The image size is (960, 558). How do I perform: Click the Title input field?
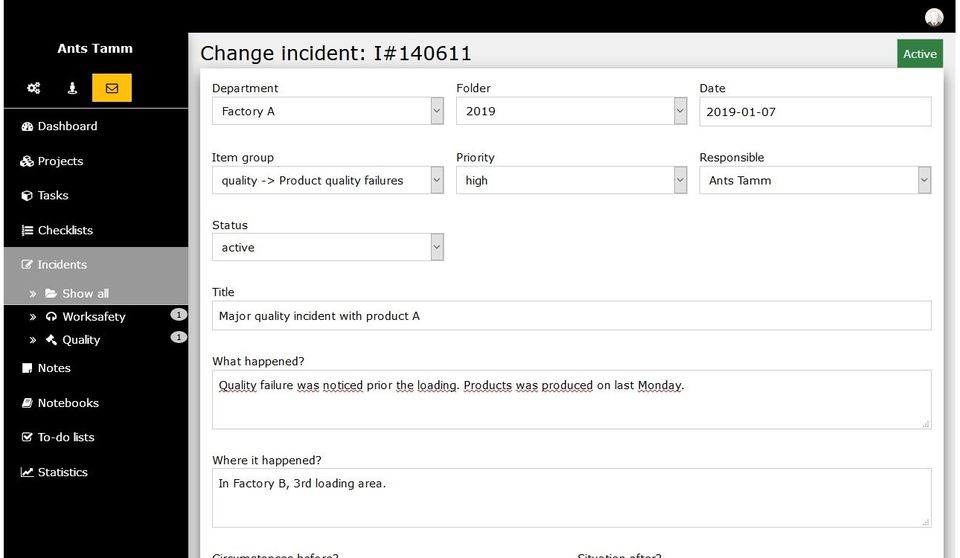pos(571,315)
